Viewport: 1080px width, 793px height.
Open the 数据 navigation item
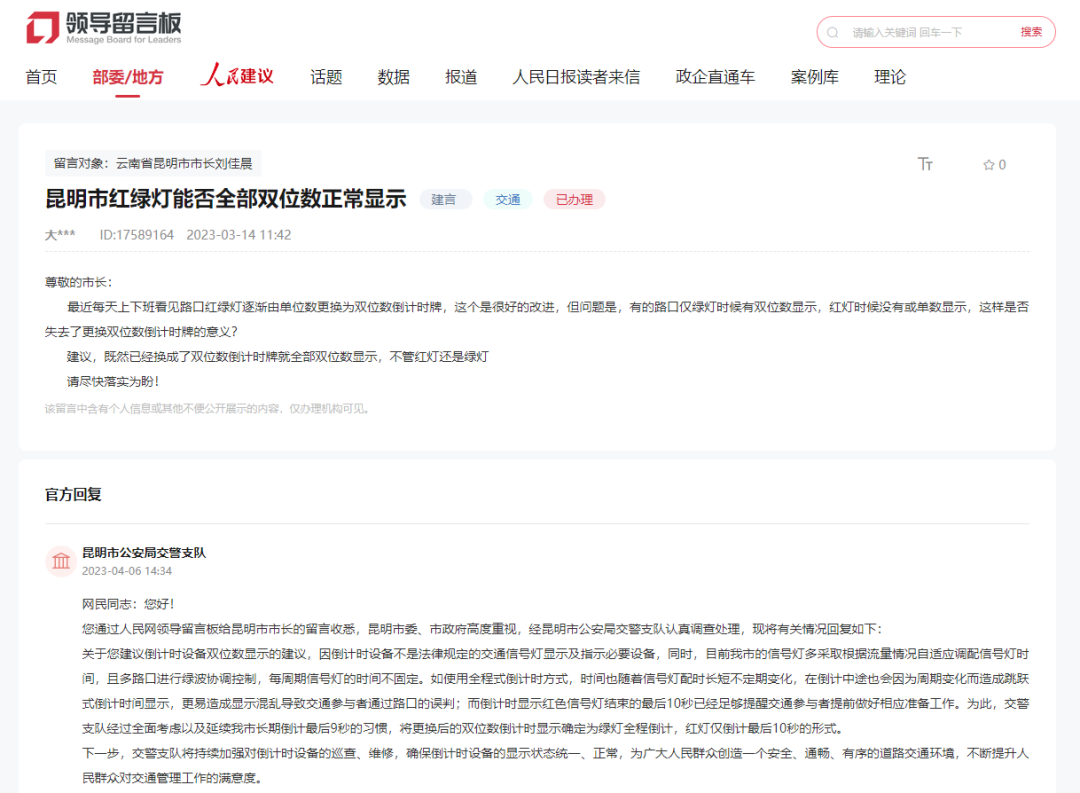tap(394, 76)
